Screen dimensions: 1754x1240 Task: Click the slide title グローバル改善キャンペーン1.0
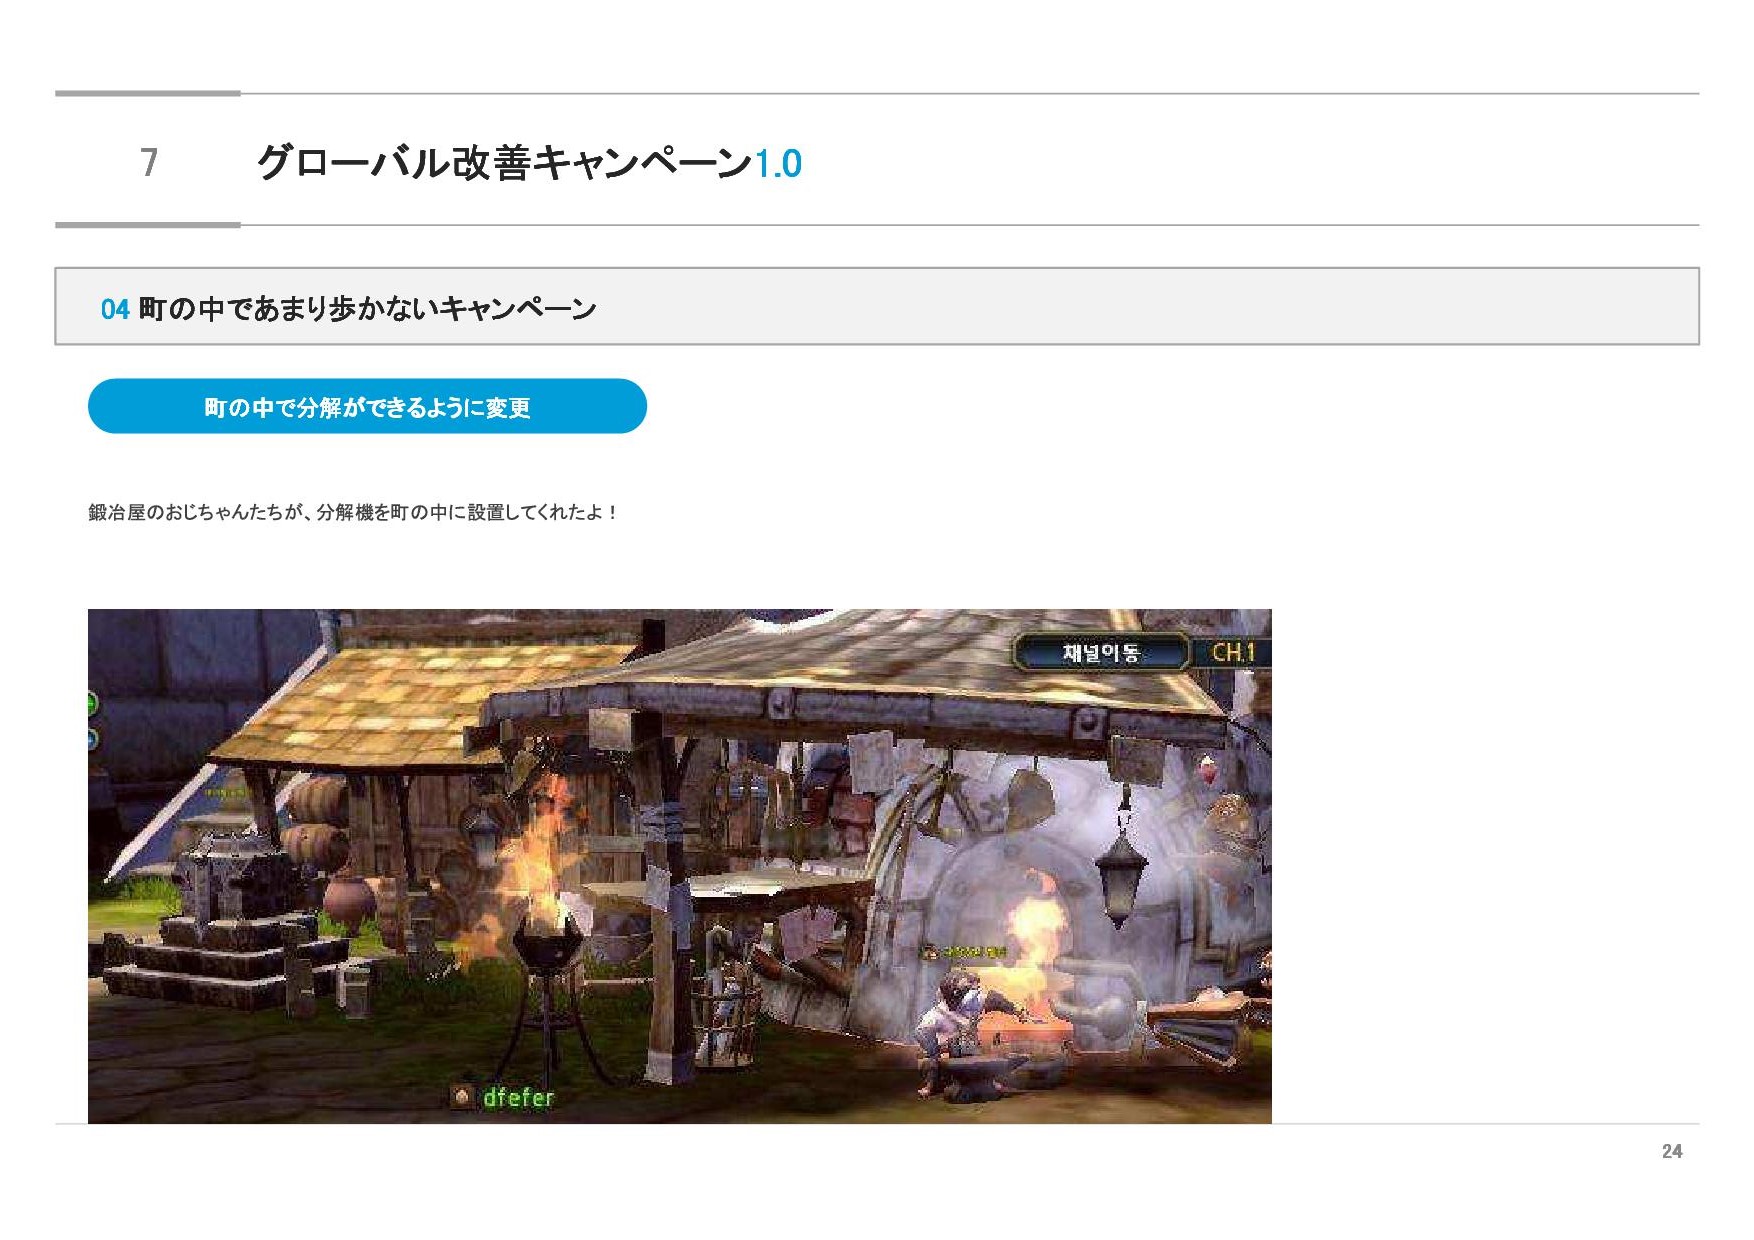point(529,162)
